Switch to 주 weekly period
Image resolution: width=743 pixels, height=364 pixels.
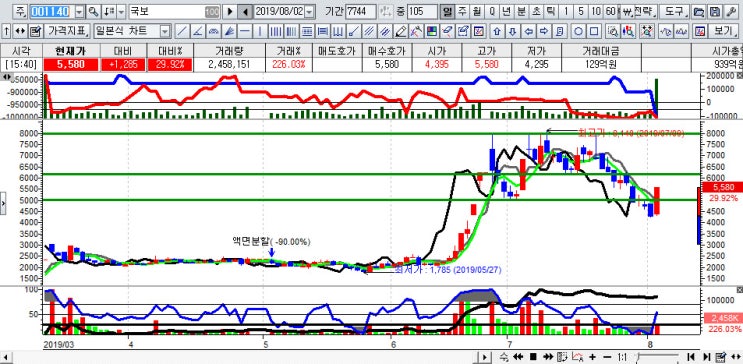(x=462, y=11)
